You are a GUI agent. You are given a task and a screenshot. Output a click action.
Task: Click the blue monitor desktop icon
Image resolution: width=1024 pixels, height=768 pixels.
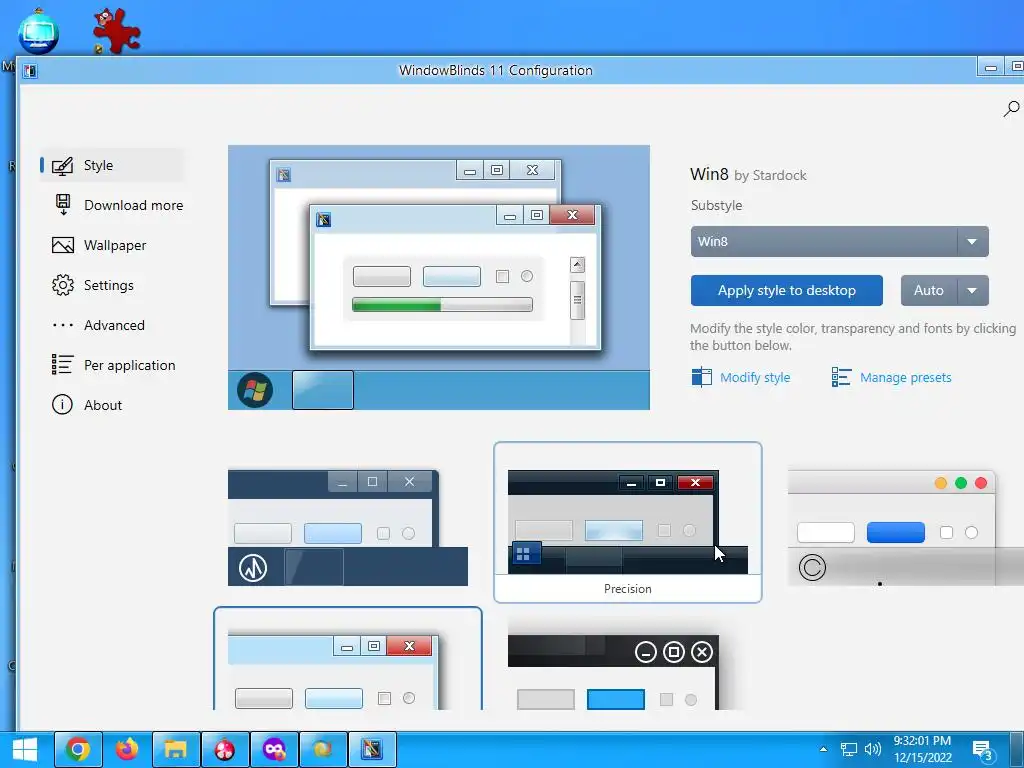[x=39, y=31]
